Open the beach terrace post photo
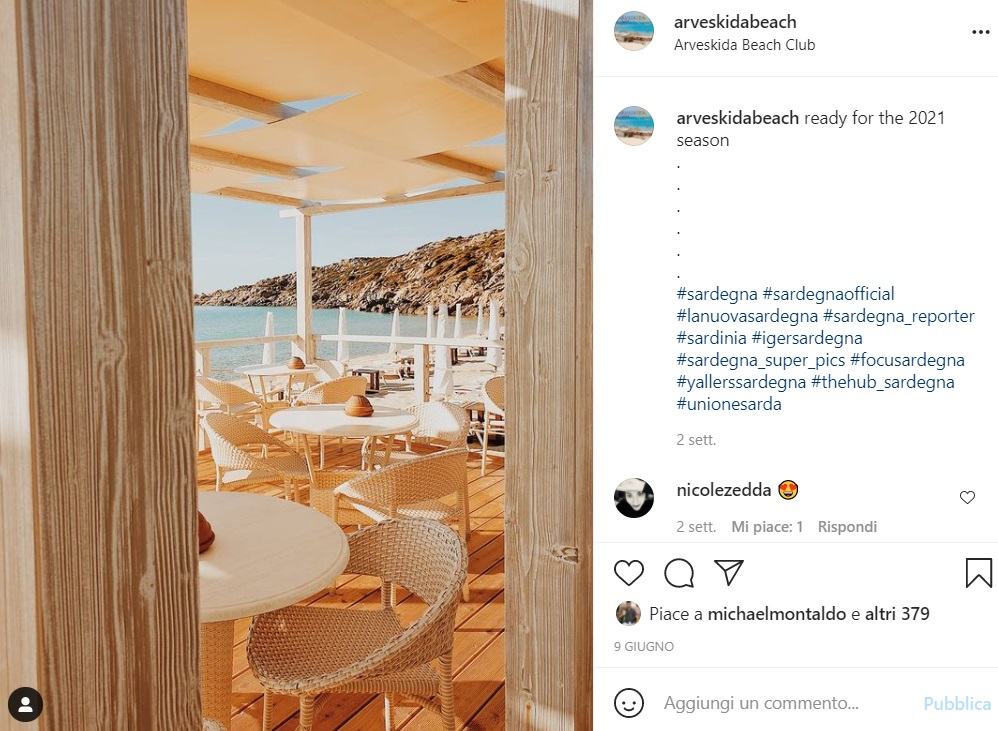Viewport: 998px width, 731px height. pyautogui.click(x=296, y=365)
